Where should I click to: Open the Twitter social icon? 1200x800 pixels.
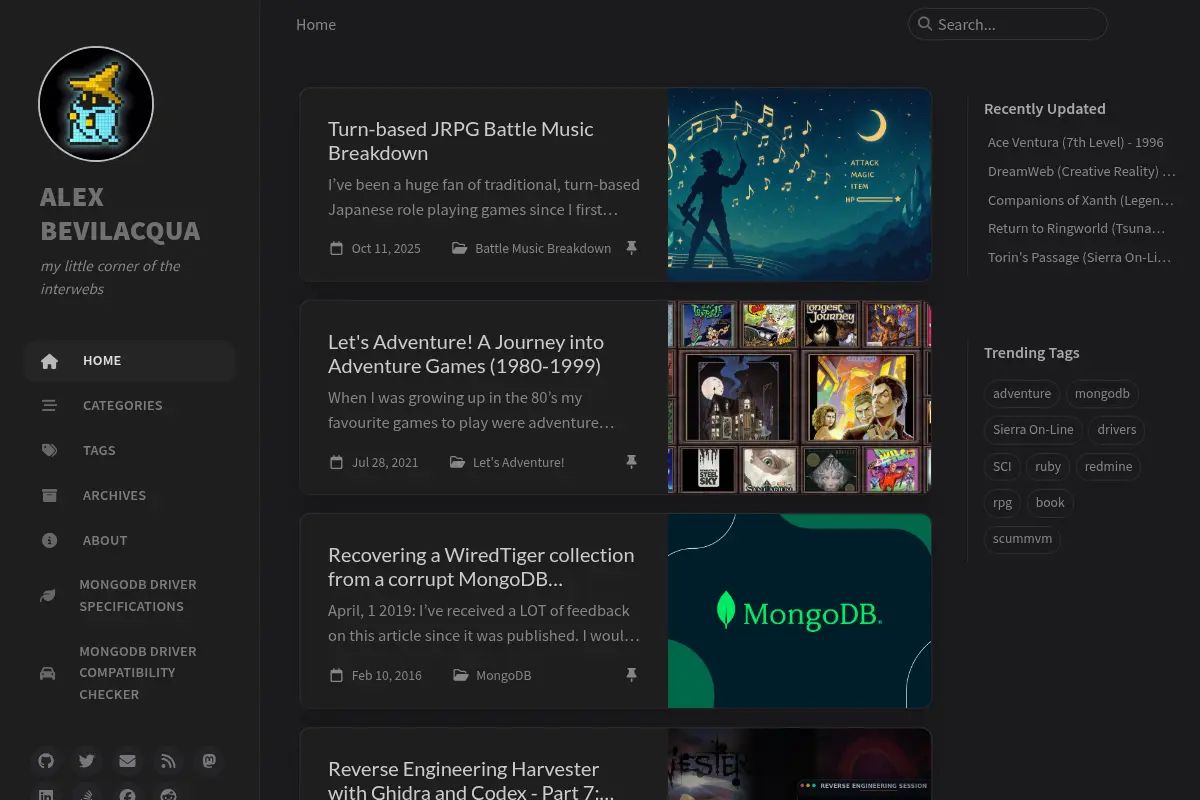click(87, 761)
